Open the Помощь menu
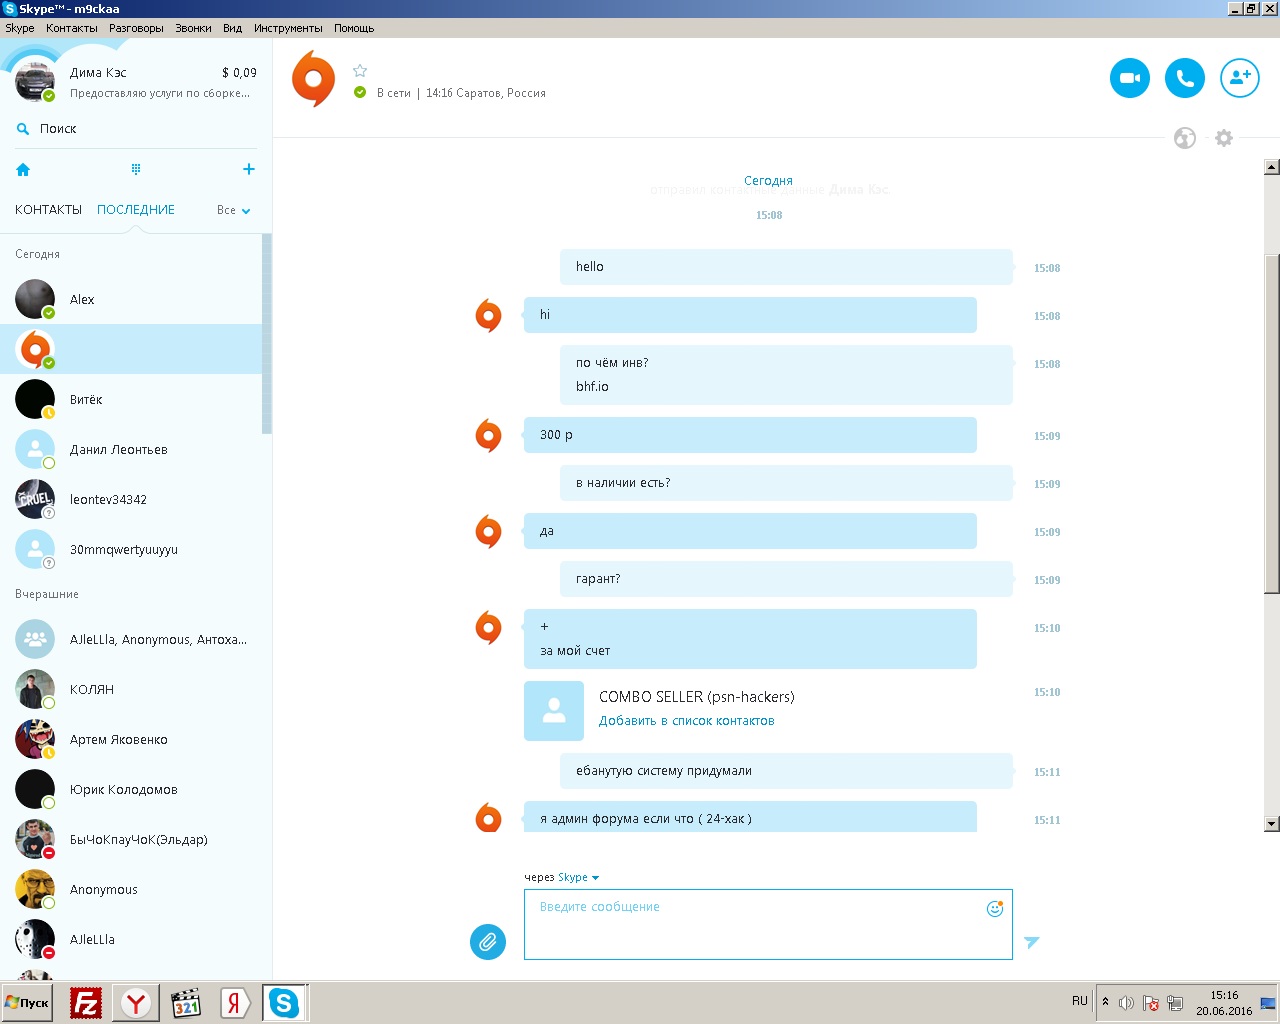 point(354,28)
